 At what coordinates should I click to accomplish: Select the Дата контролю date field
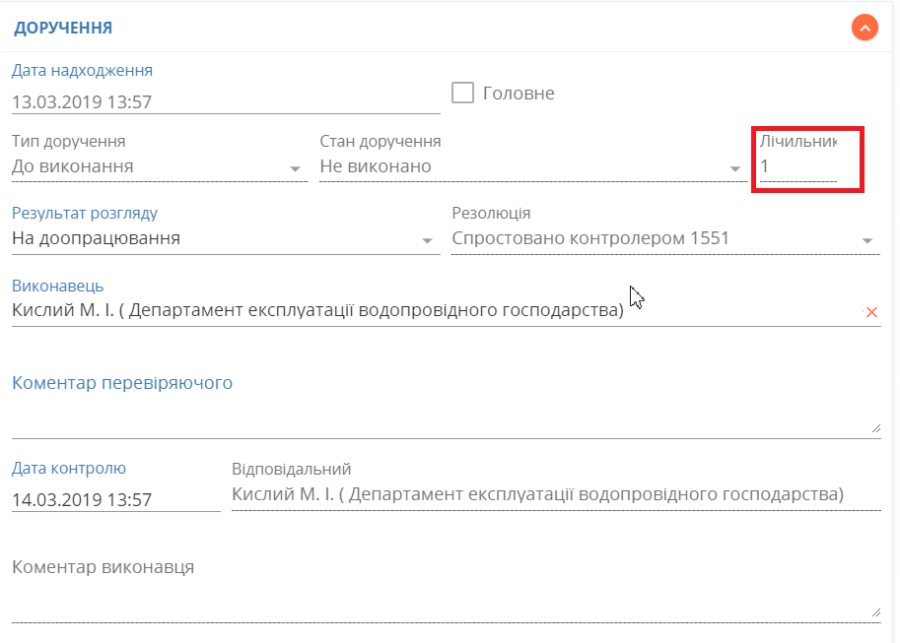pyautogui.click(x=114, y=499)
